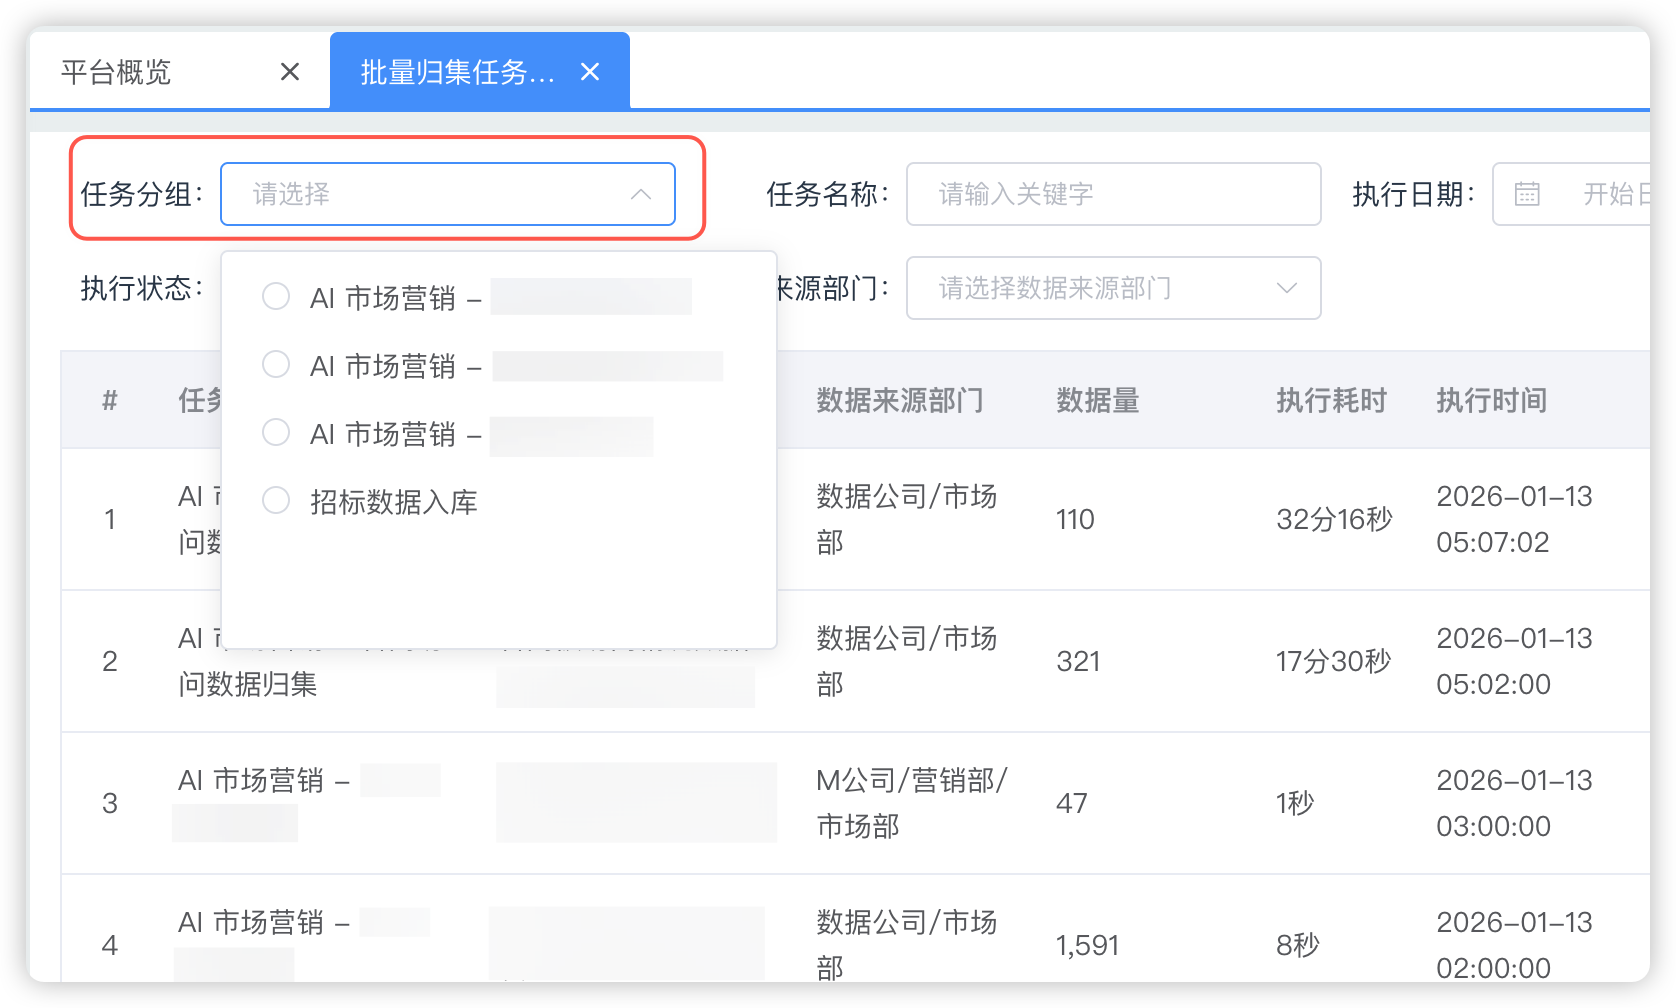
Task: Select the first AI 市场营销 radio option
Action: click(276, 297)
